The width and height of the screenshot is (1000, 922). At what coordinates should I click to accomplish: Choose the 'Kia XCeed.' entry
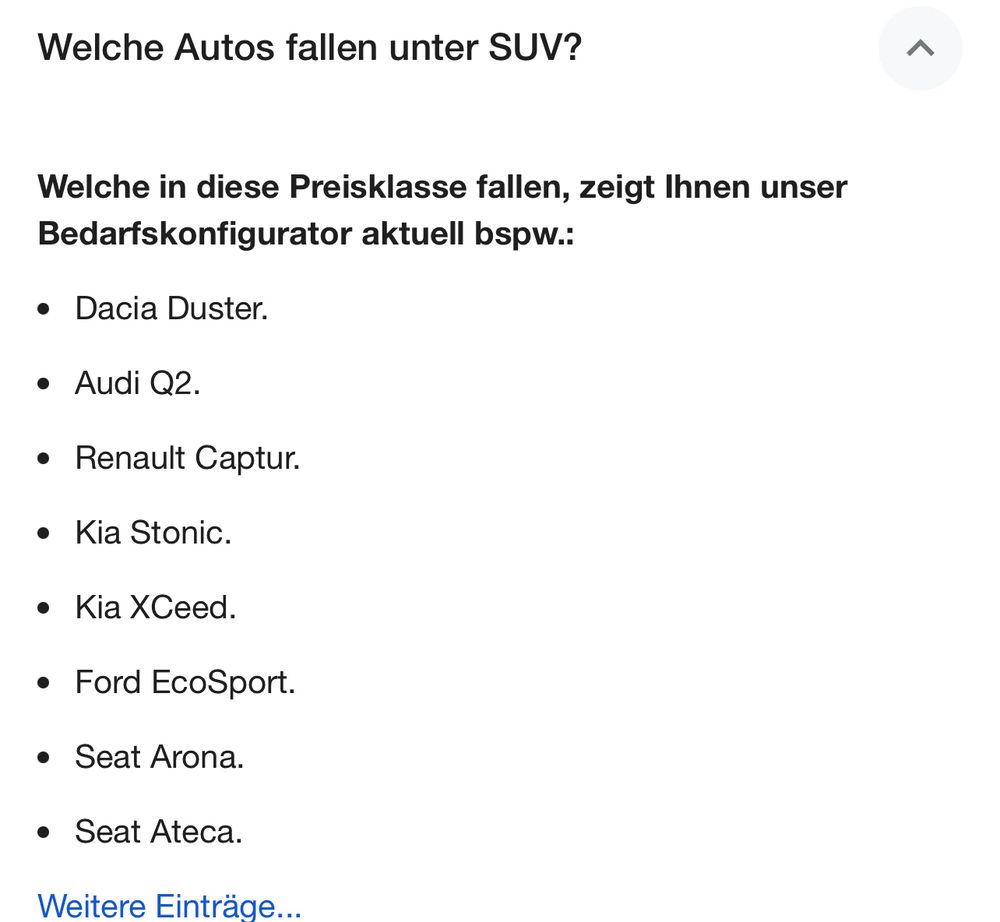pos(156,607)
